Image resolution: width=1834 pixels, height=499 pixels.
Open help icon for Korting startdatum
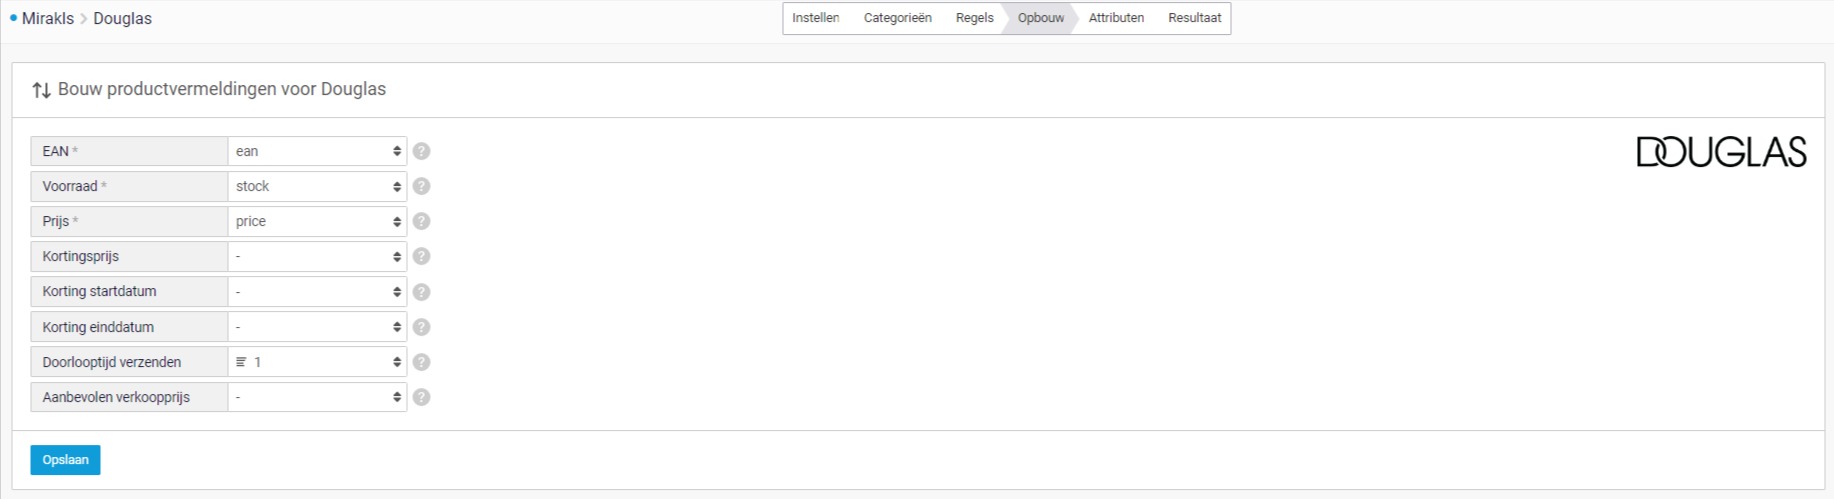pos(422,292)
